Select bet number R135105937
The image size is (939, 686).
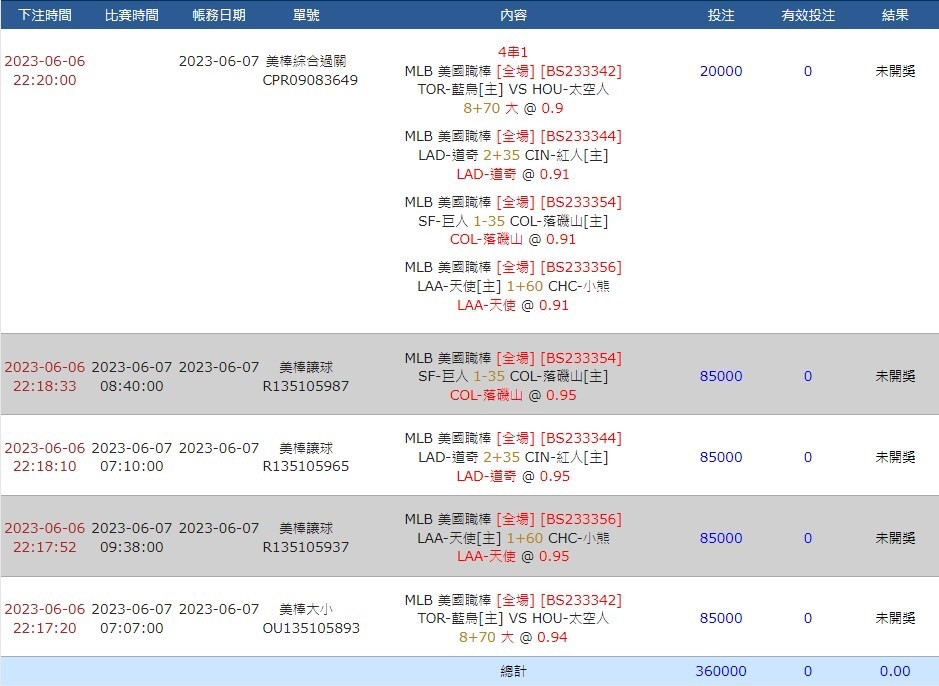click(x=305, y=547)
